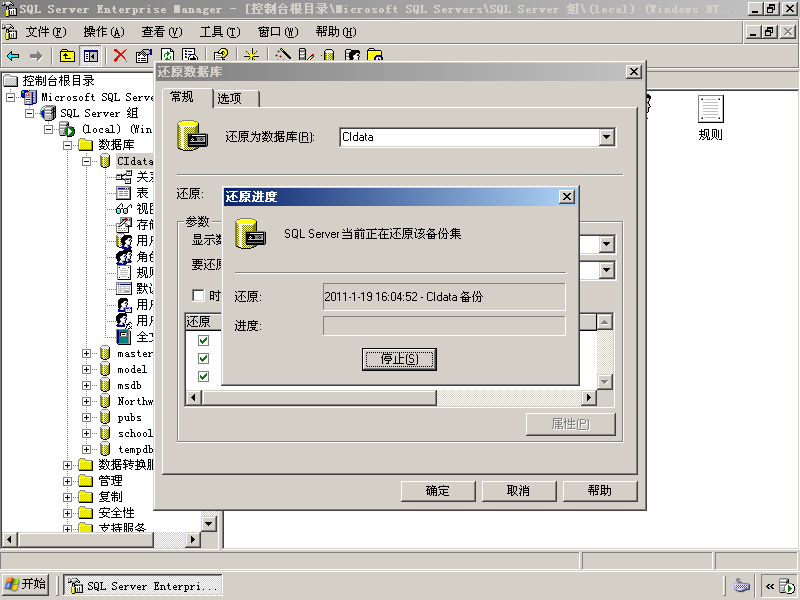Click the Export list toolbar icon

point(190,55)
